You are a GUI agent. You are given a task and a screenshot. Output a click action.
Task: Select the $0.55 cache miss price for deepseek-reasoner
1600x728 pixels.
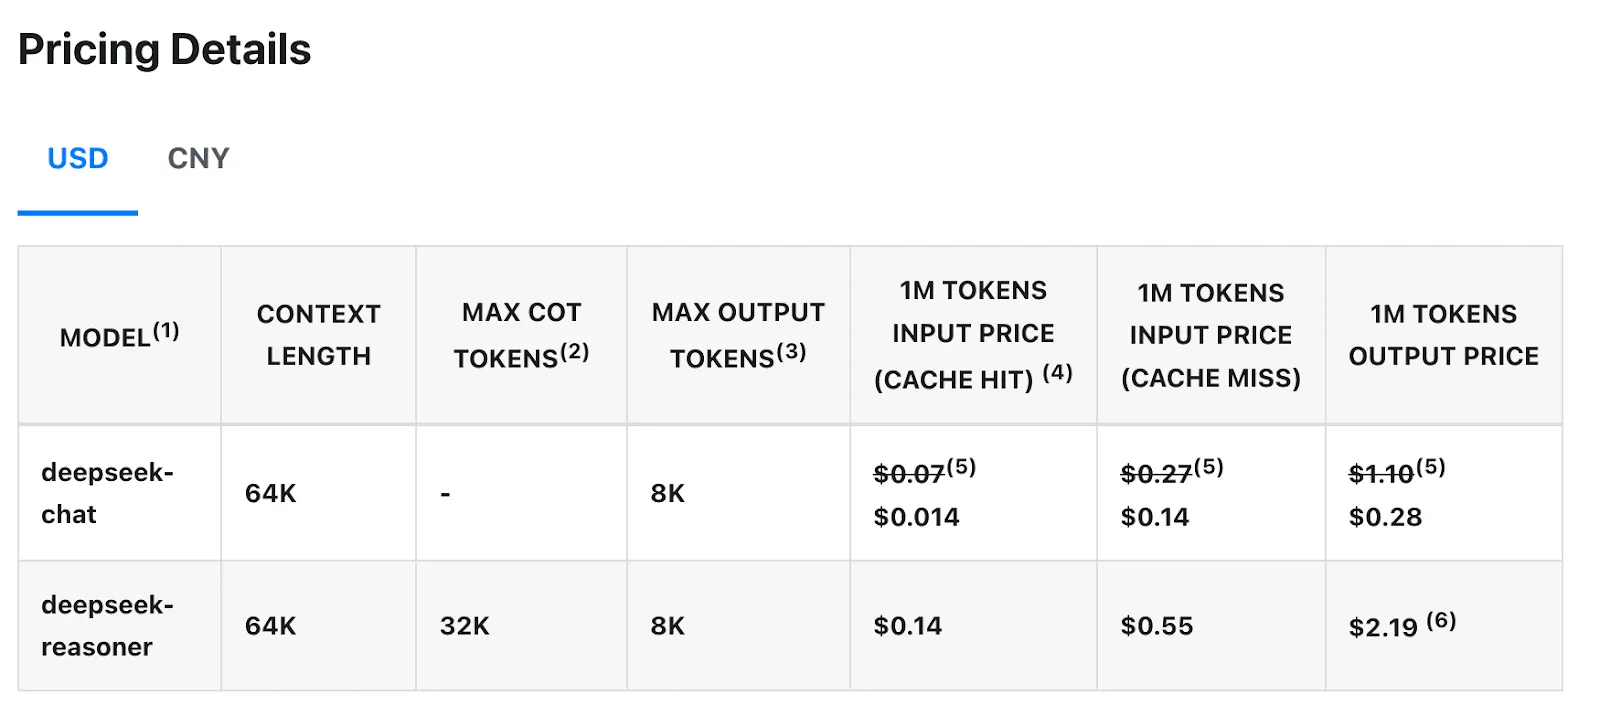pos(1157,625)
